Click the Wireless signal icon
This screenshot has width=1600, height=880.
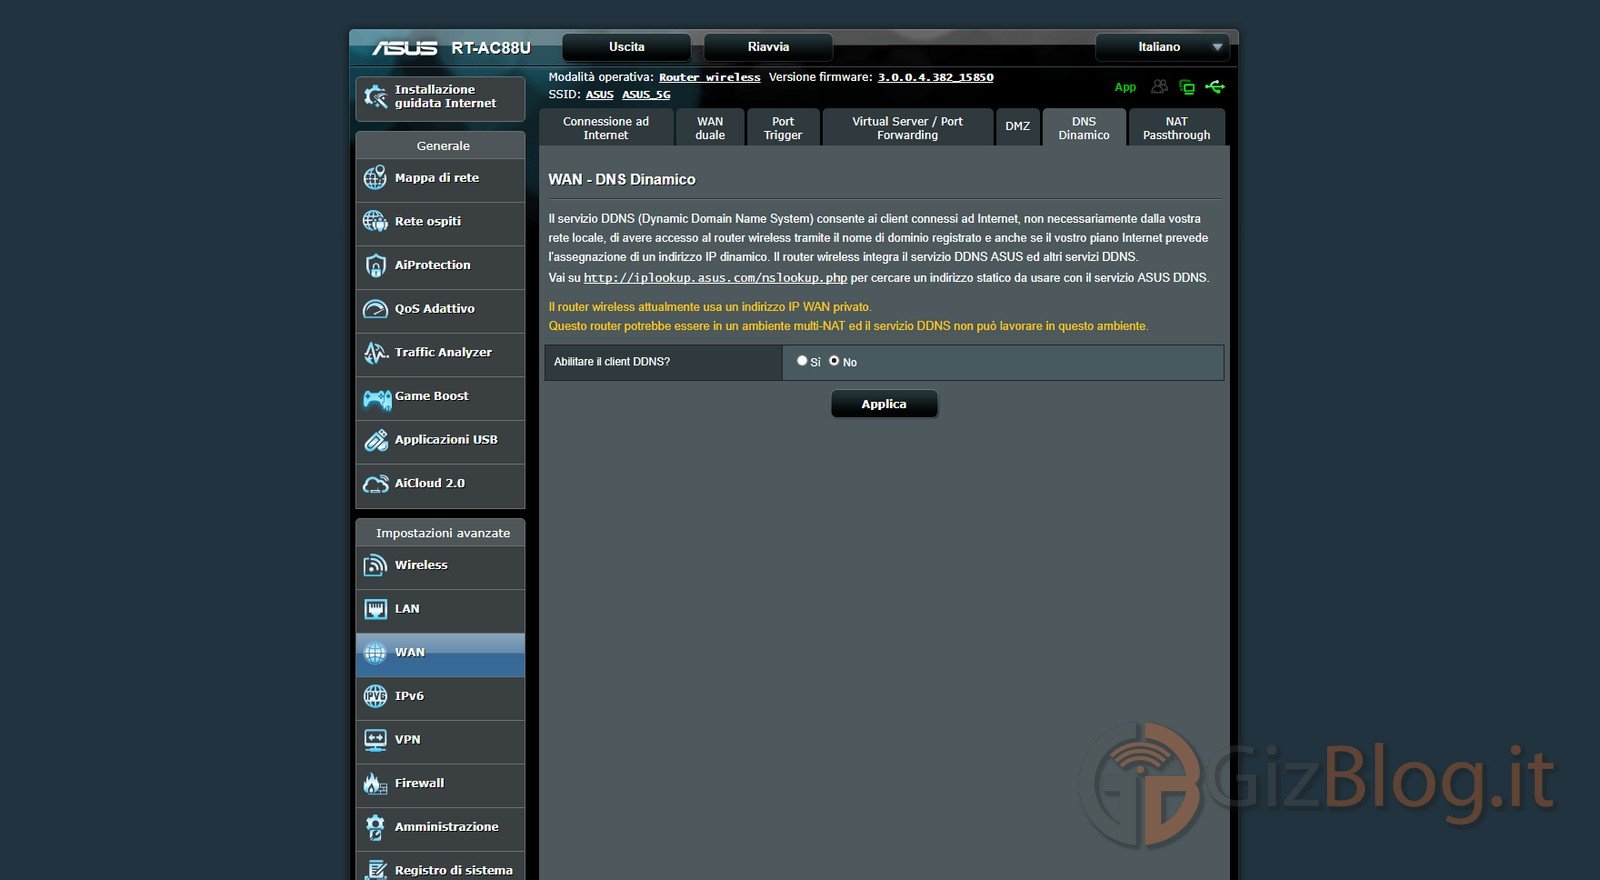375,565
